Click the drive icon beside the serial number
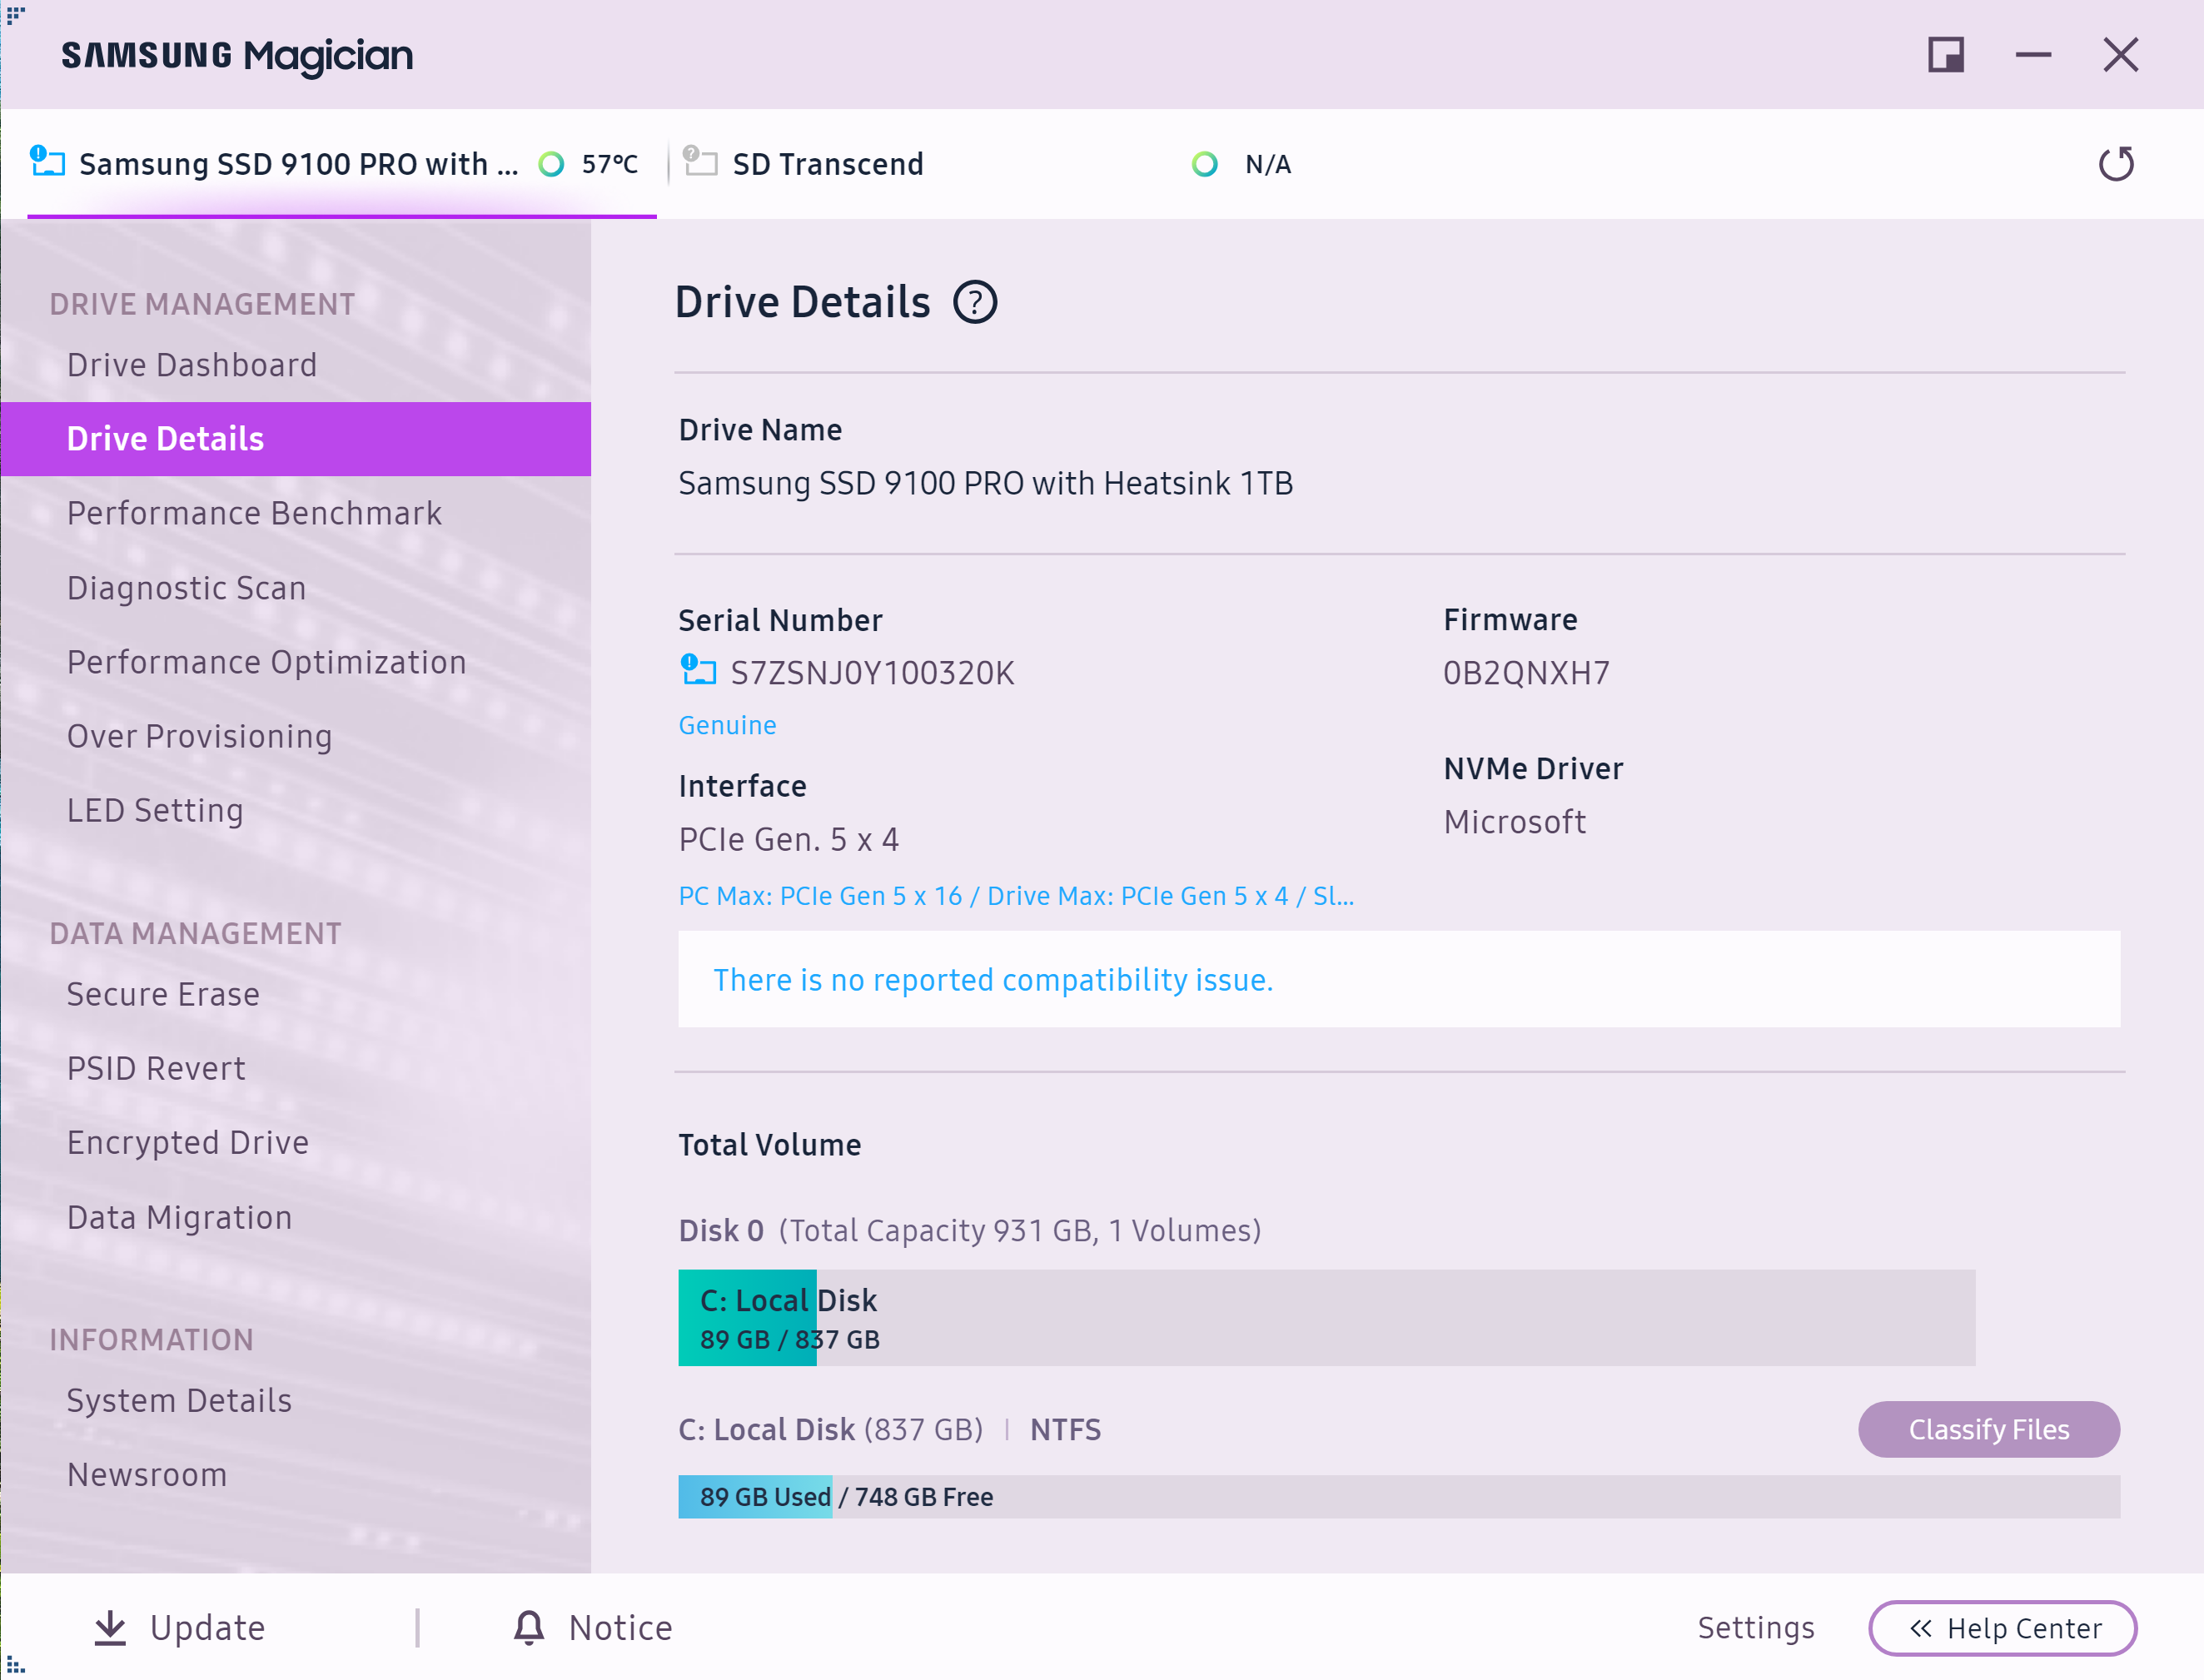This screenshot has height=1680, width=2204. pyautogui.click(x=698, y=670)
